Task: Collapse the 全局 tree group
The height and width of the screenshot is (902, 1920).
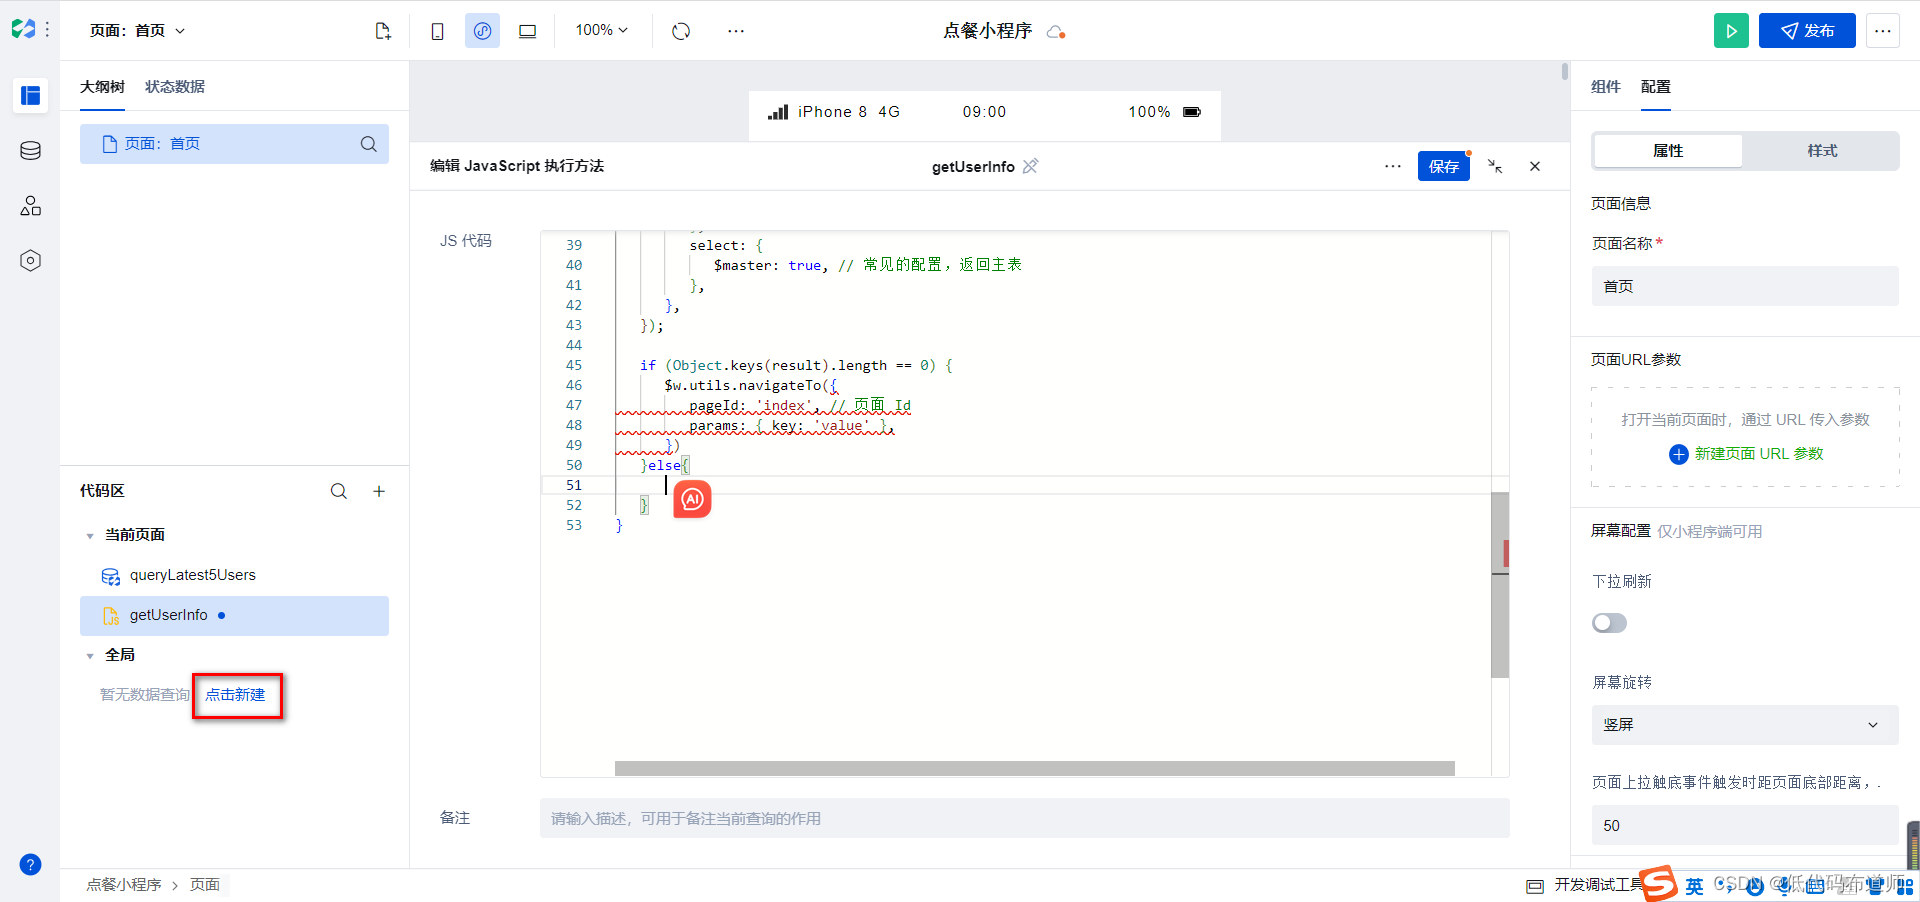Action: coord(90,656)
